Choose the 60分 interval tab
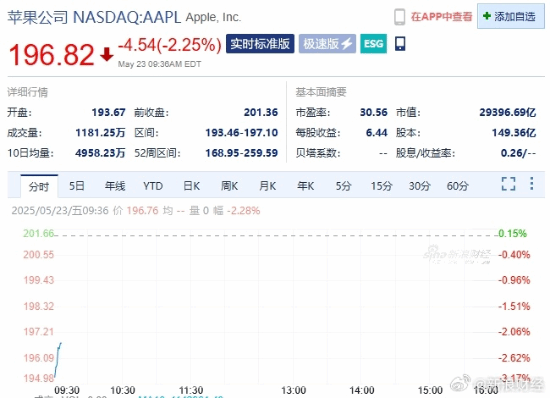The image size is (550, 398). click(457, 185)
